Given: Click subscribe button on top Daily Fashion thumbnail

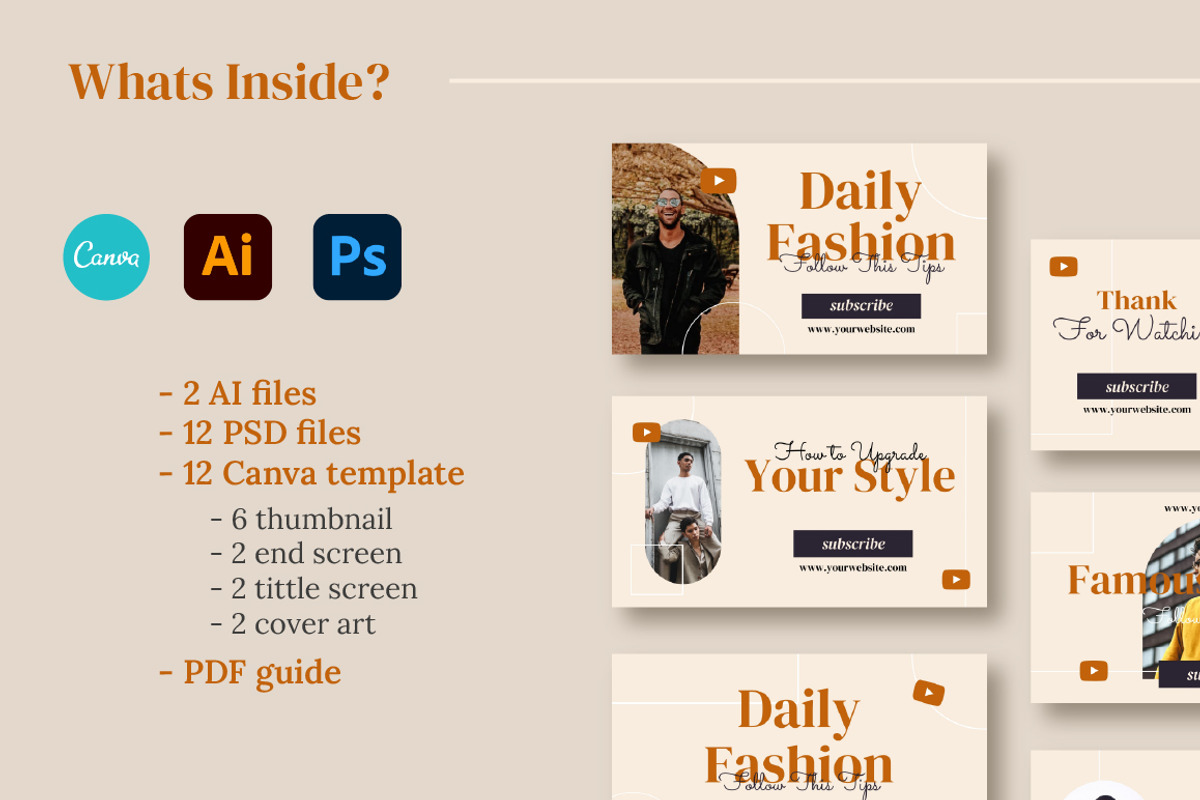Looking at the screenshot, I should [x=861, y=305].
